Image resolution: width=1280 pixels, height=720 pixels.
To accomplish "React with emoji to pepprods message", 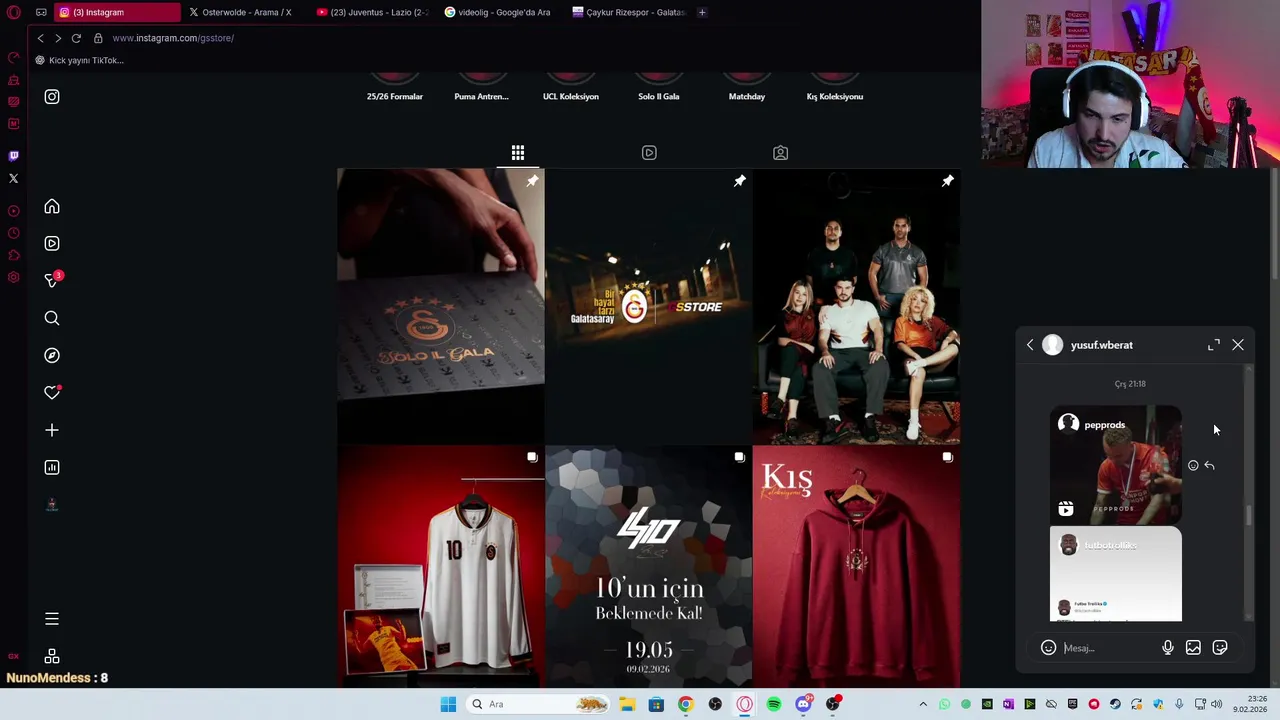I will (1193, 465).
